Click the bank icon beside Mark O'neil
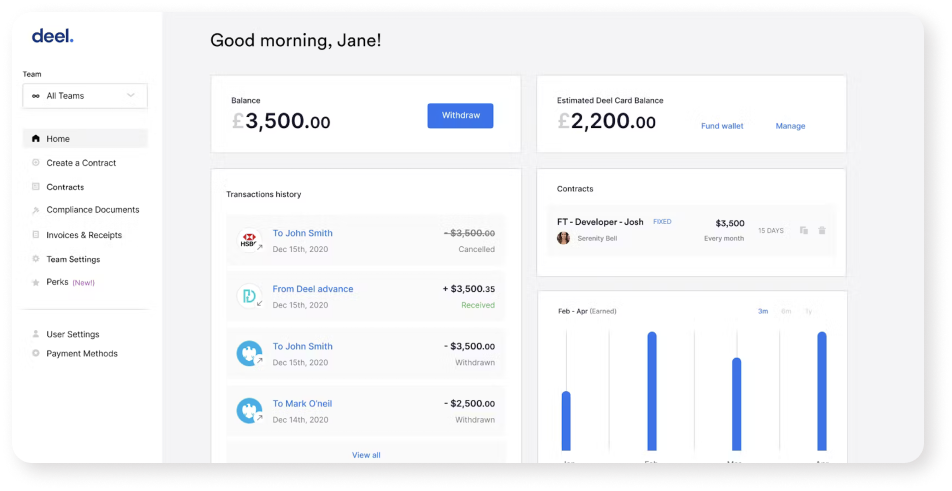 pyautogui.click(x=248, y=410)
